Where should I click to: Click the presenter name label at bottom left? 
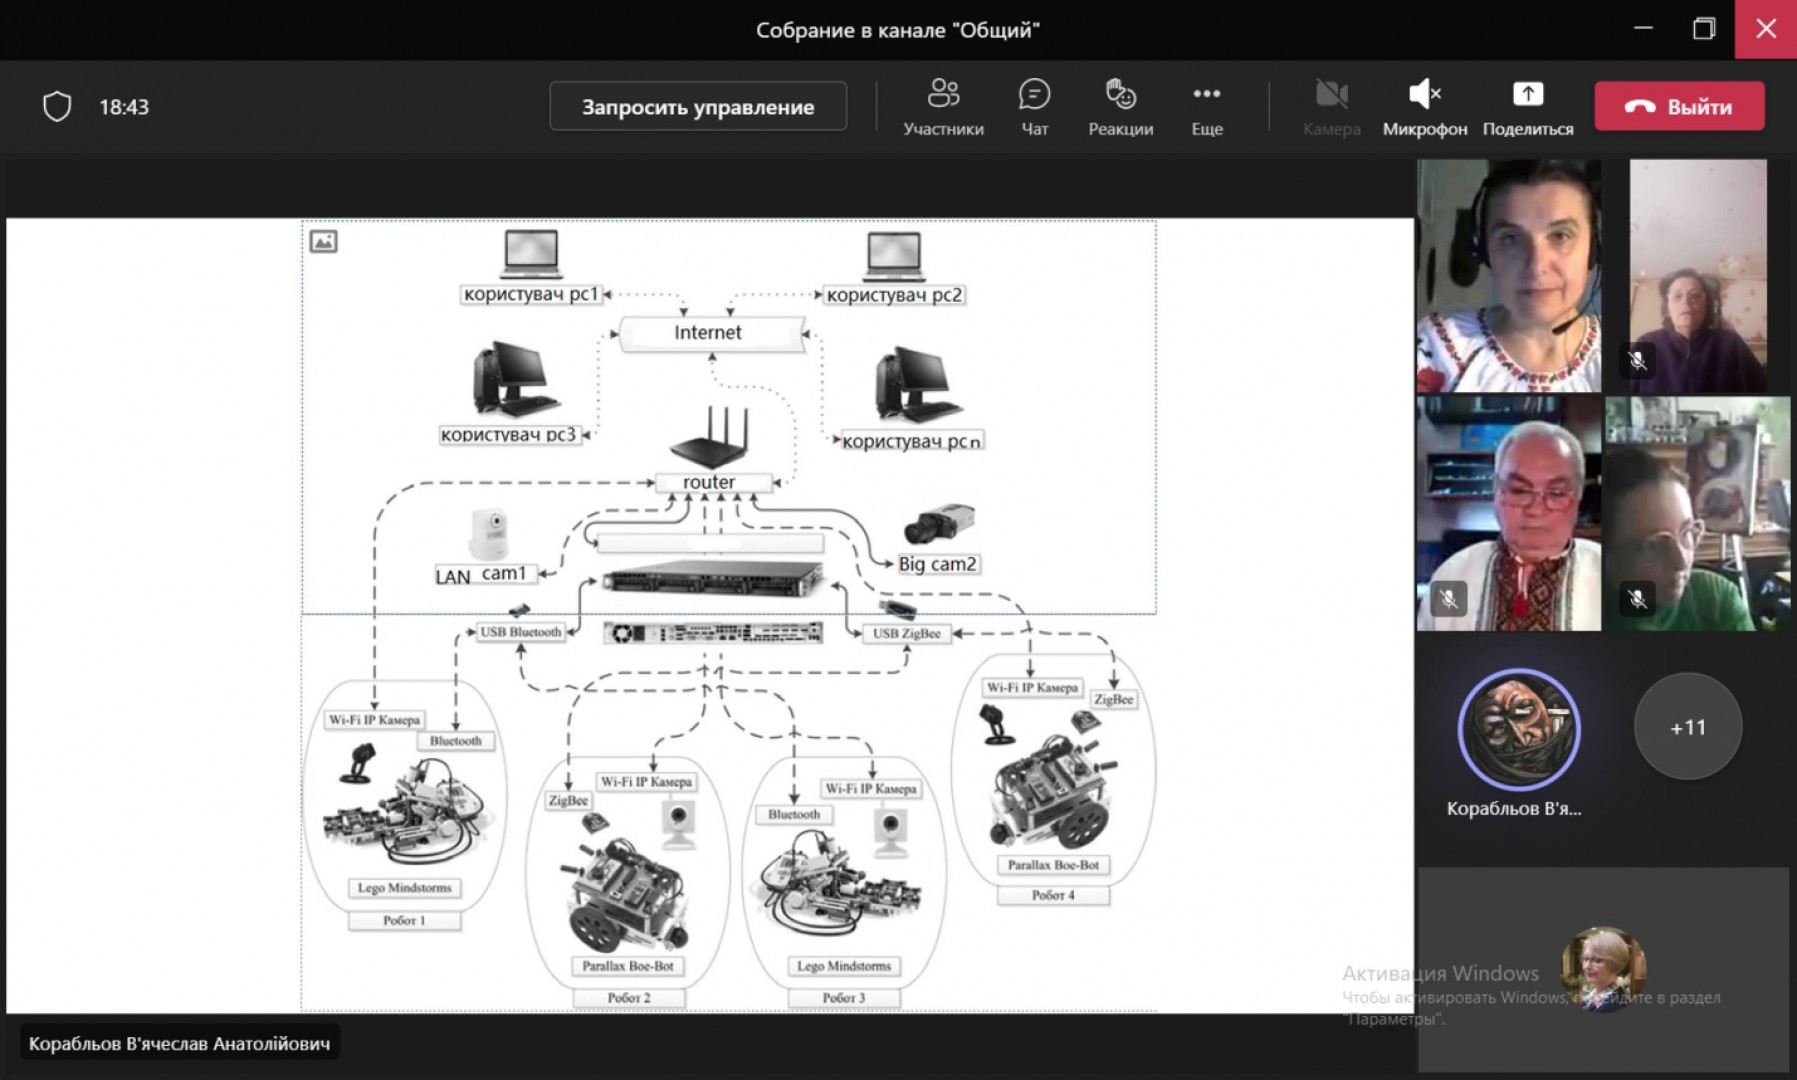pos(179,1043)
